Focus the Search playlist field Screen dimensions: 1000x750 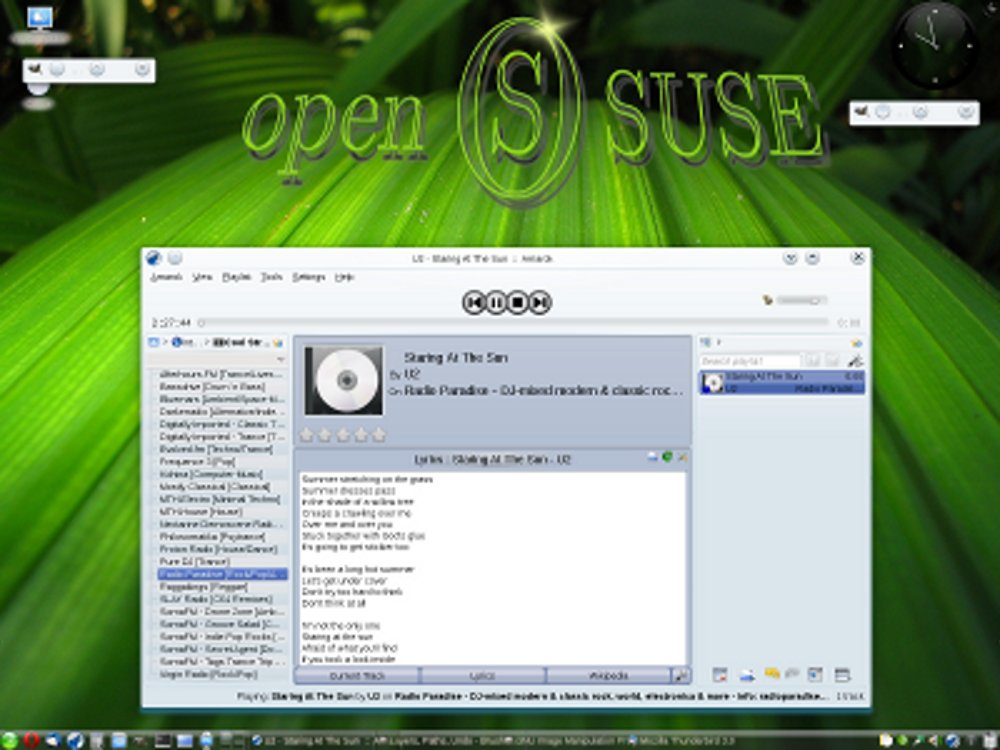click(750, 361)
